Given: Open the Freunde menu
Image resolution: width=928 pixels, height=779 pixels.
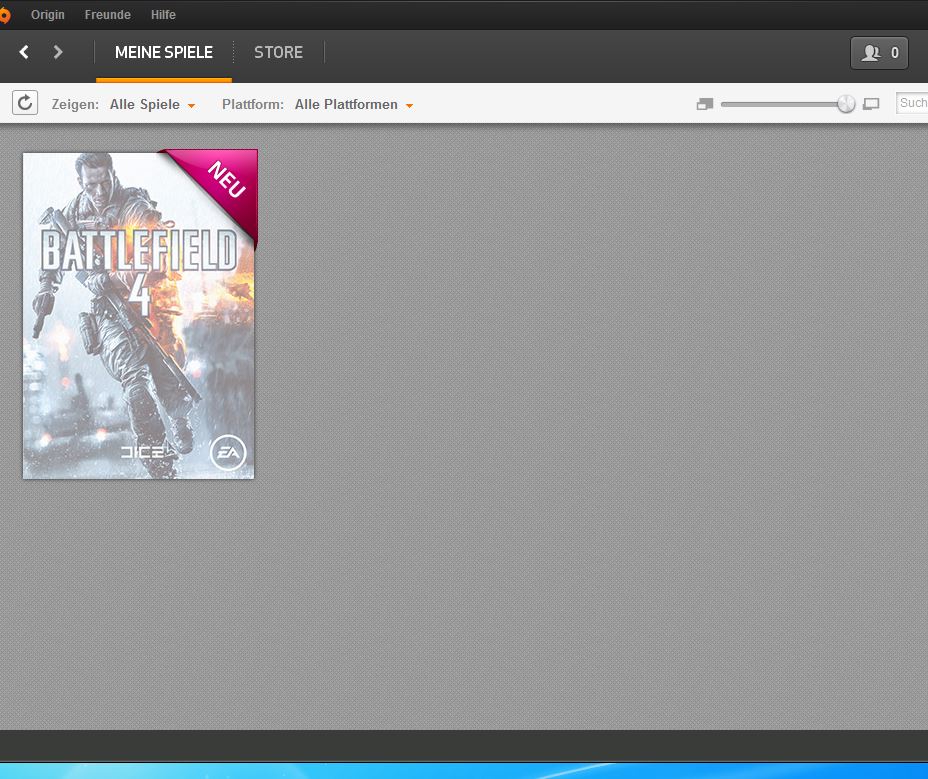Looking at the screenshot, I should tap(108, 15).
